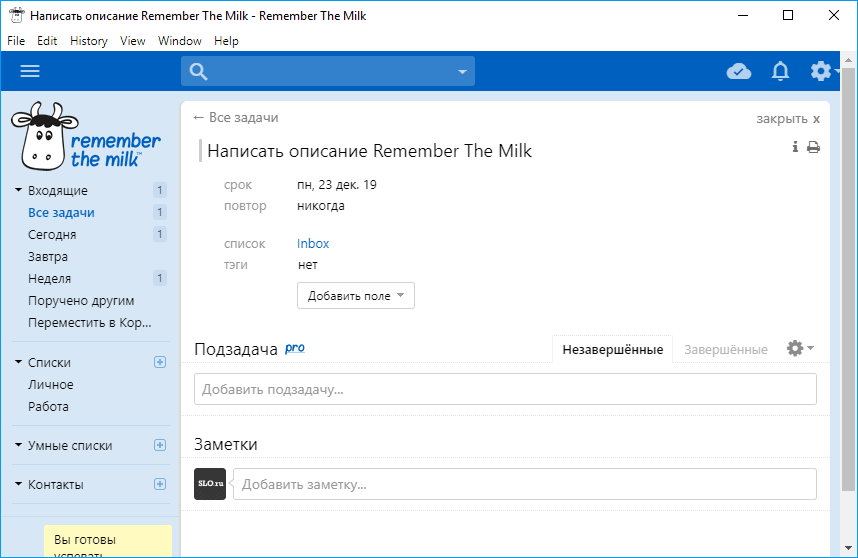Click the scrollbar down arrow
Viewport: 858px width, 558px height.
[x=849, y=548]
